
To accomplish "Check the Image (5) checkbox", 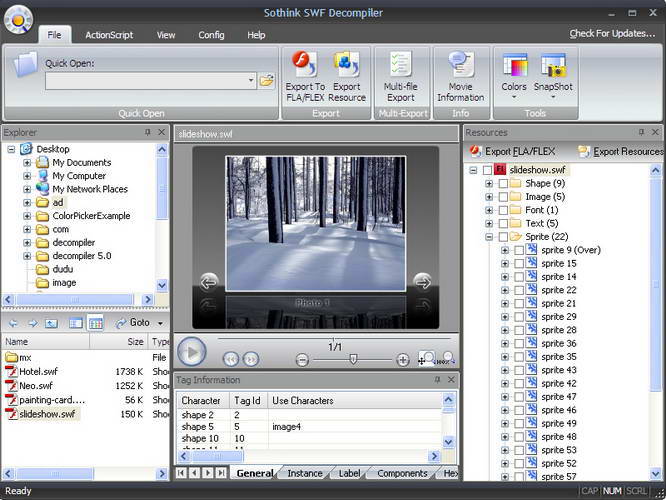I will pos(503,197).
